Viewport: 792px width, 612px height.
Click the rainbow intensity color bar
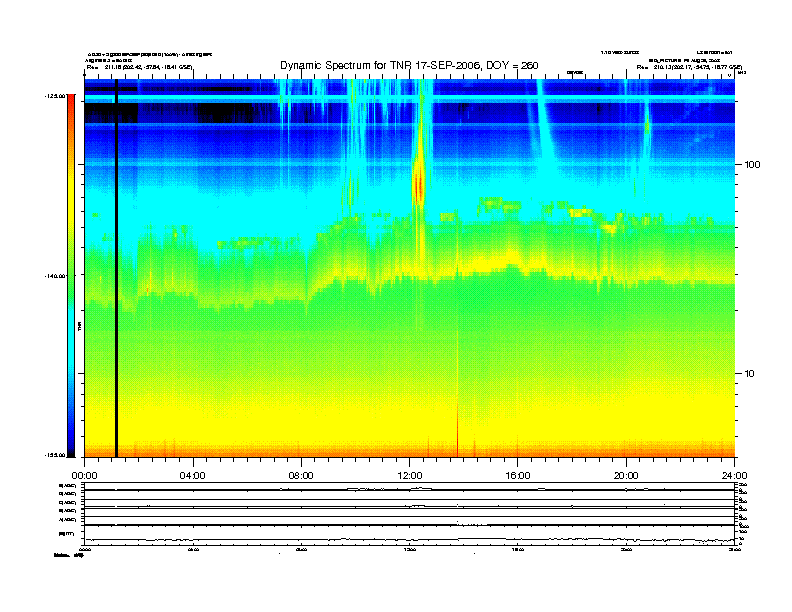click(x=71, y=276)
